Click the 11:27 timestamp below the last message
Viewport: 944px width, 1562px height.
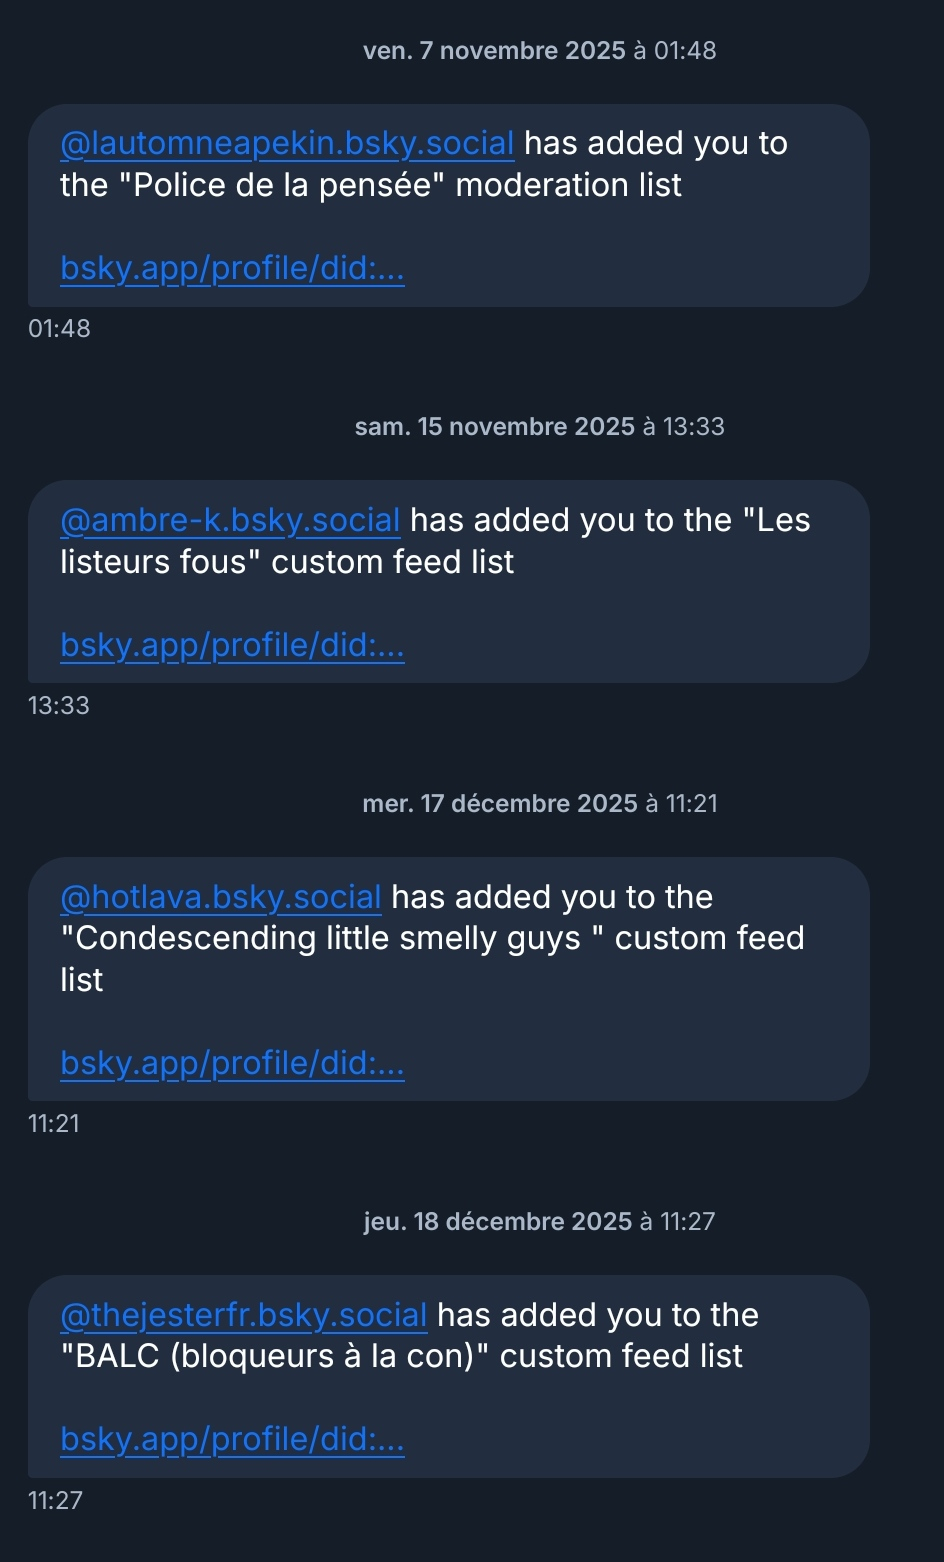[55, 1501]
